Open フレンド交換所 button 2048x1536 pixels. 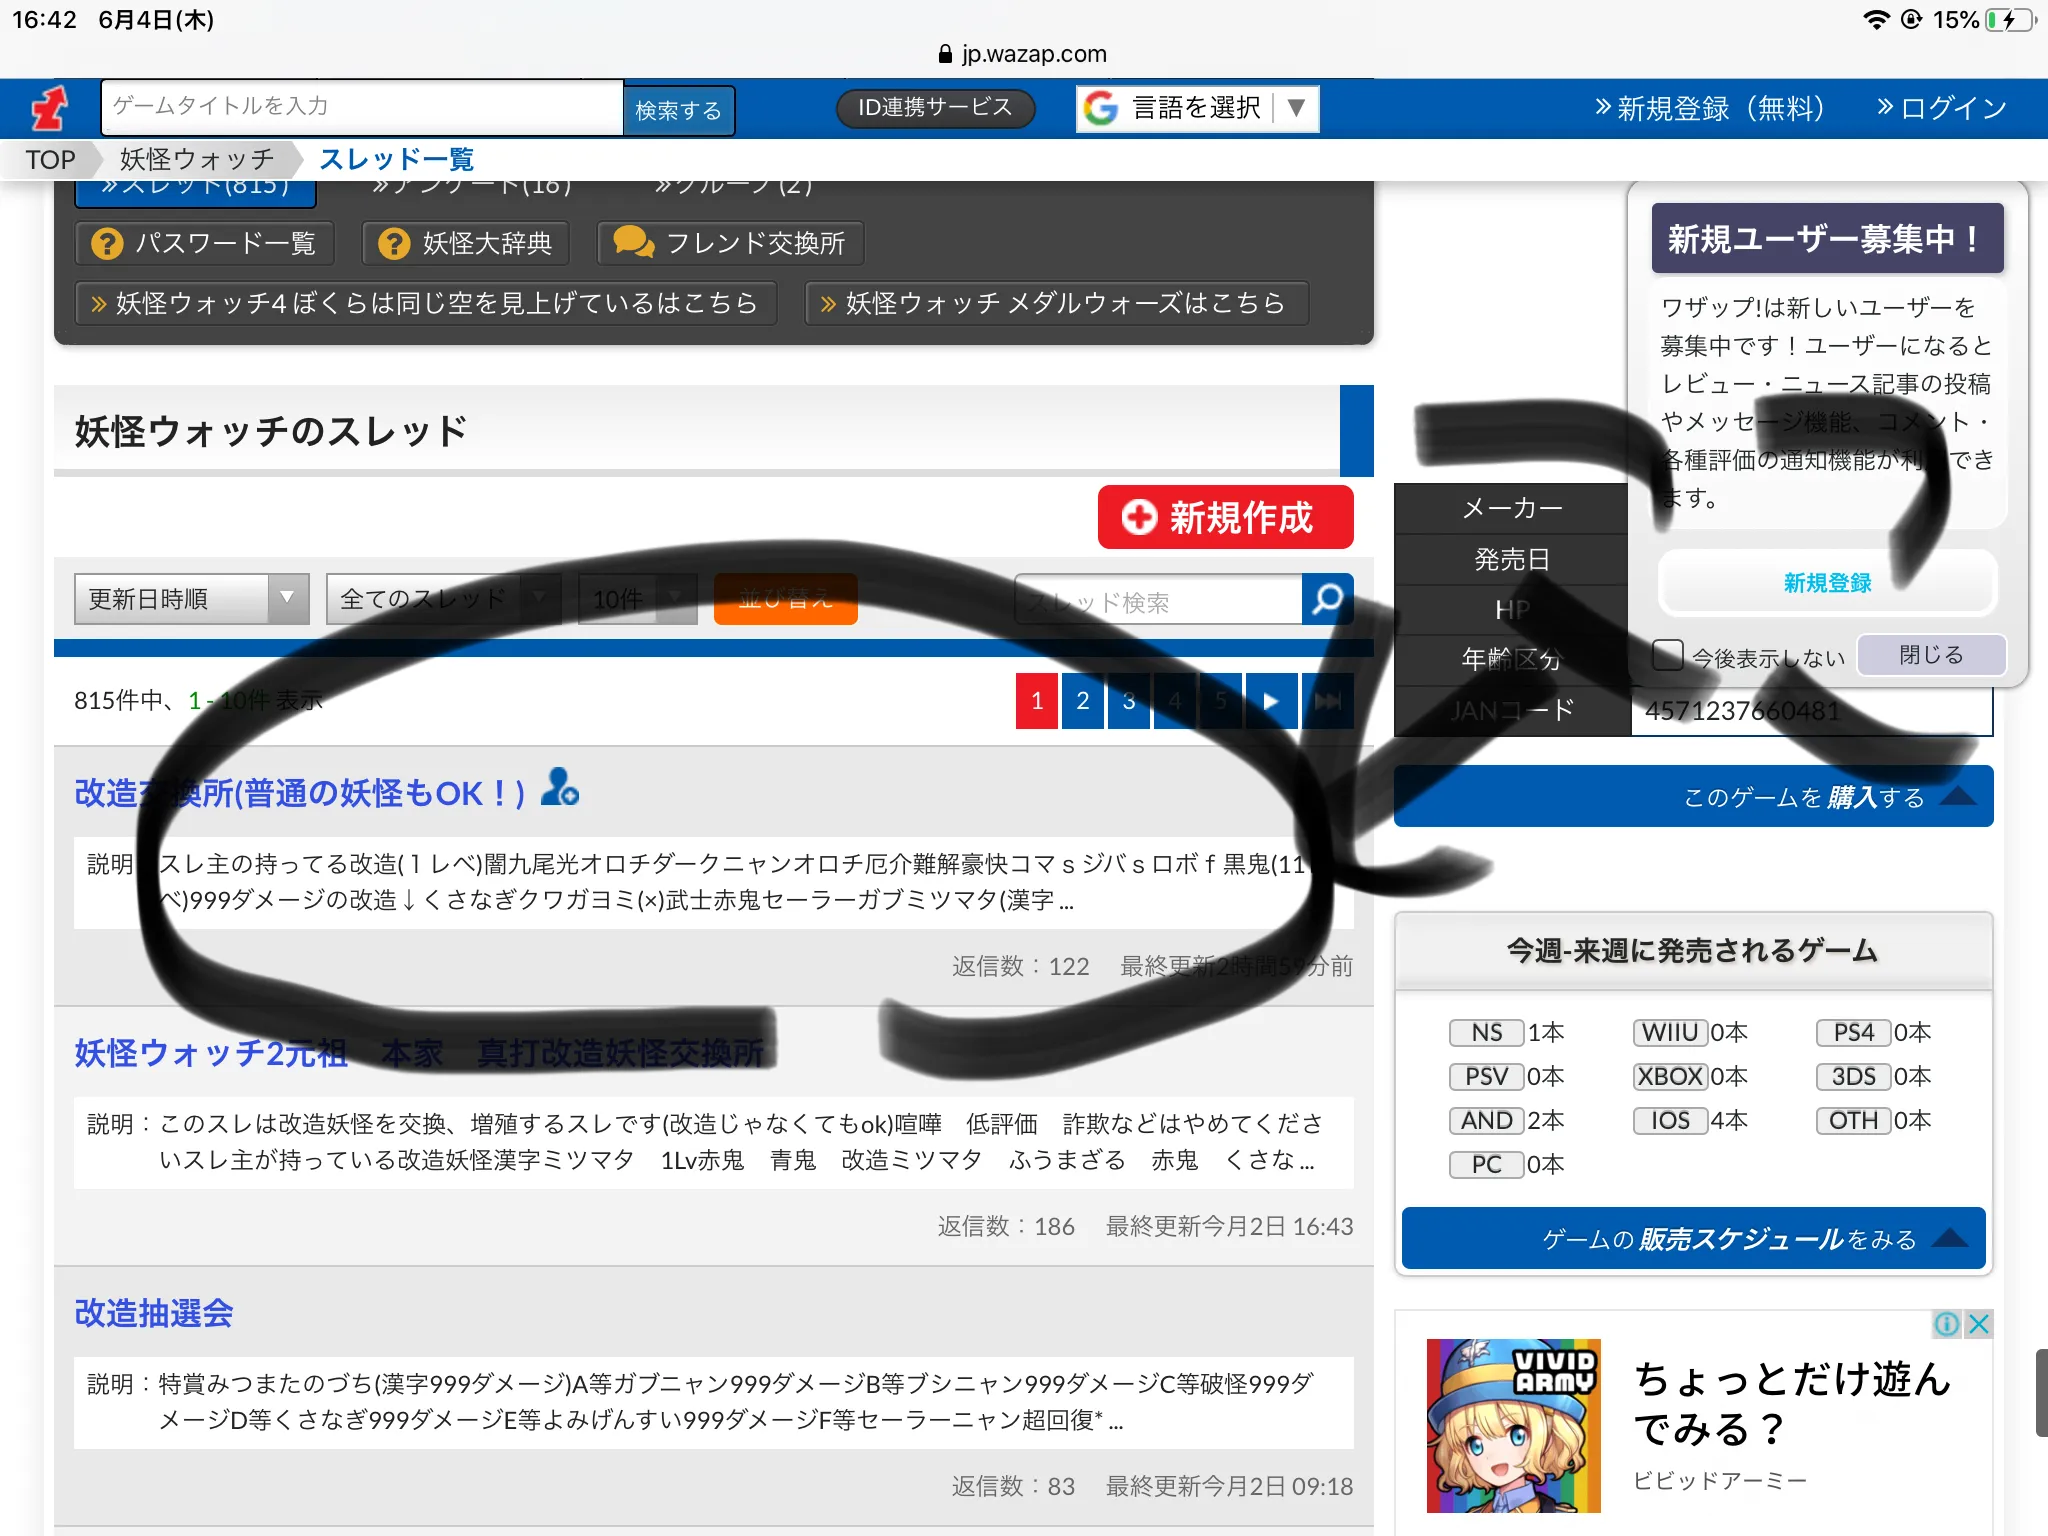click(x=730, y=243)
